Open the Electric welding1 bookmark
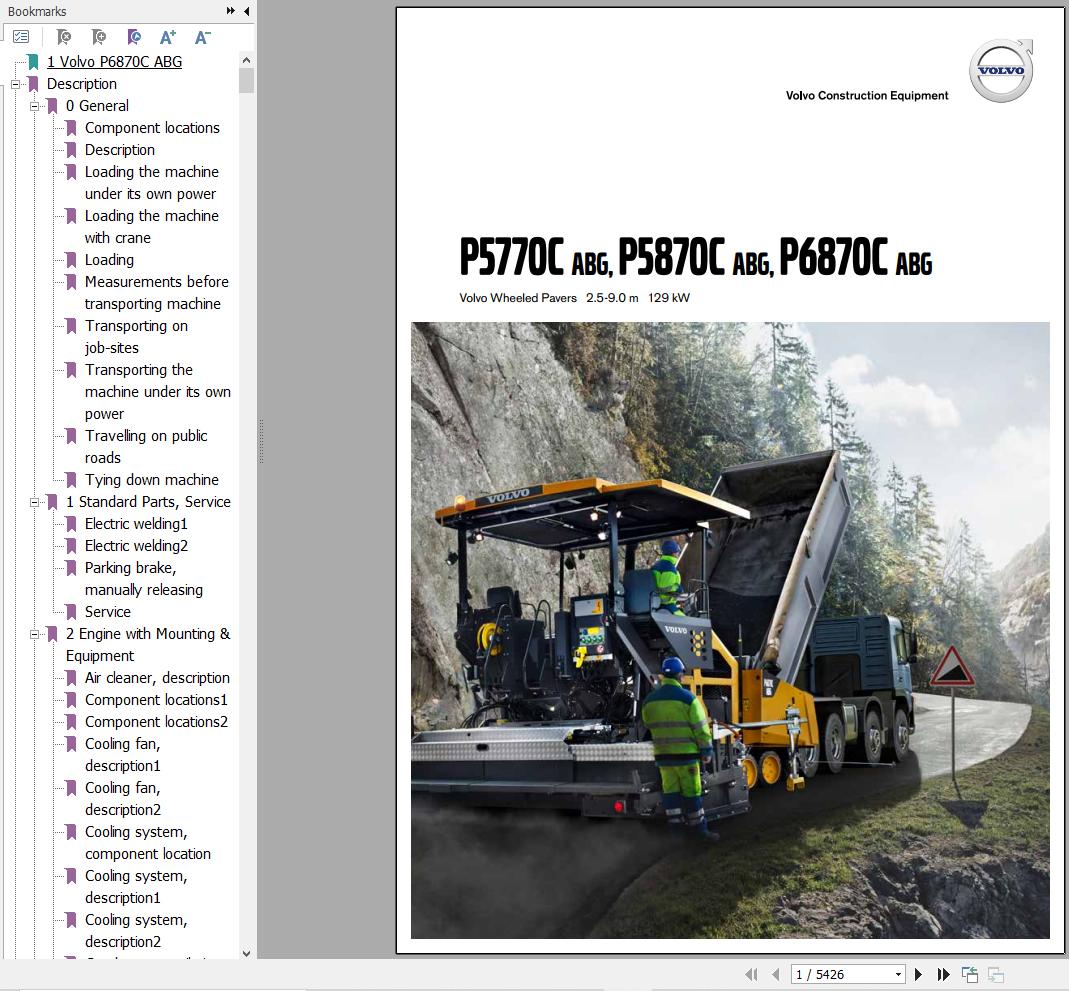Image resolution: width=1069 pixels, height=991 pixels. click(x=136, y=523)
